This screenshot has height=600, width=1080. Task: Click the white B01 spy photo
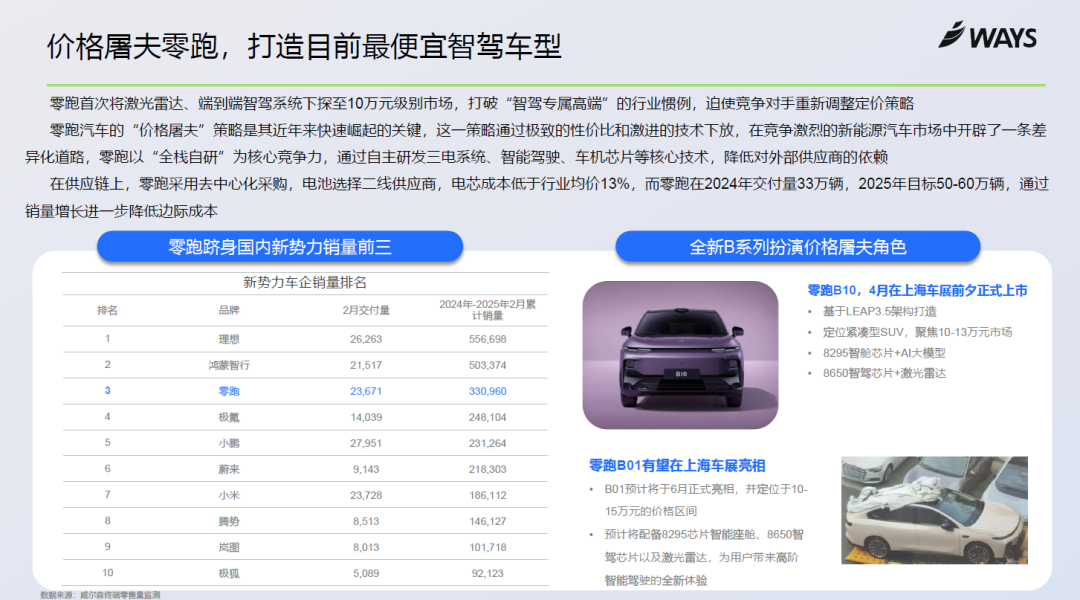click(934, 510)
